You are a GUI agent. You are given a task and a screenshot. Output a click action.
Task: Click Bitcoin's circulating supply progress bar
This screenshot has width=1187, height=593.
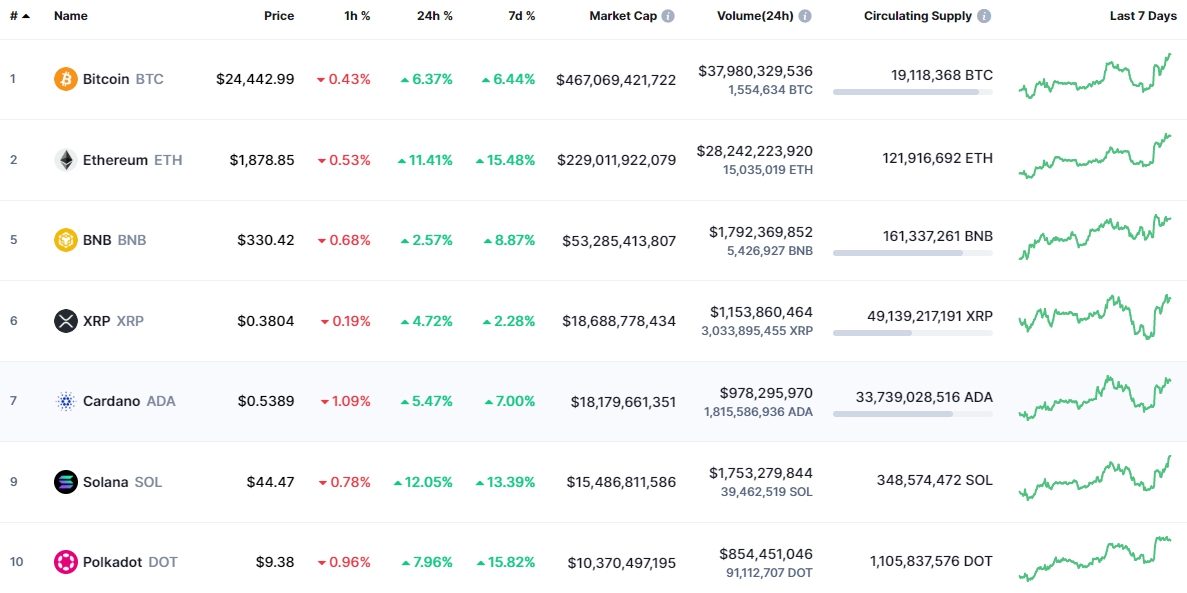tap(913, 92)
